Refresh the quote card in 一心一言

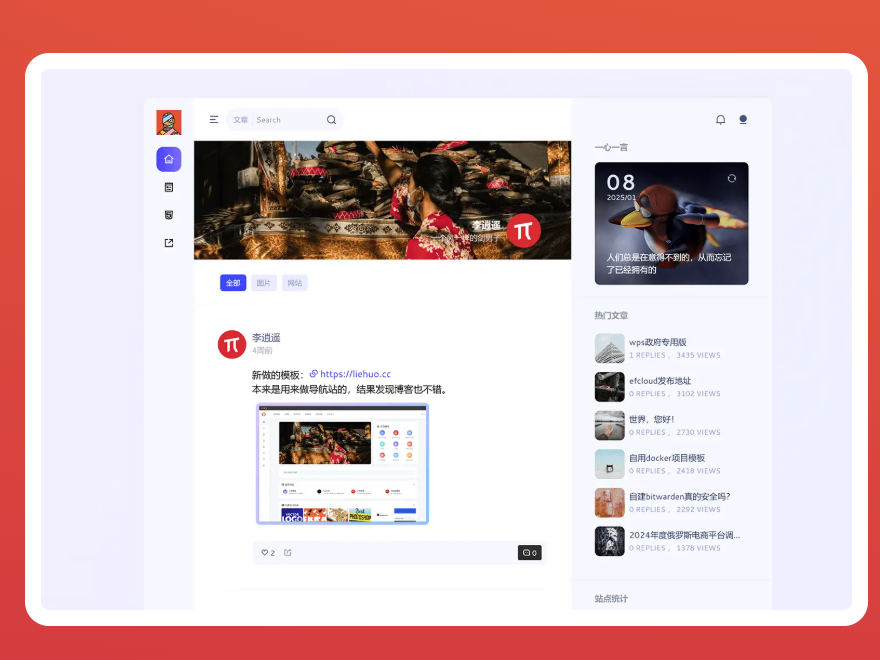point(731,178)
